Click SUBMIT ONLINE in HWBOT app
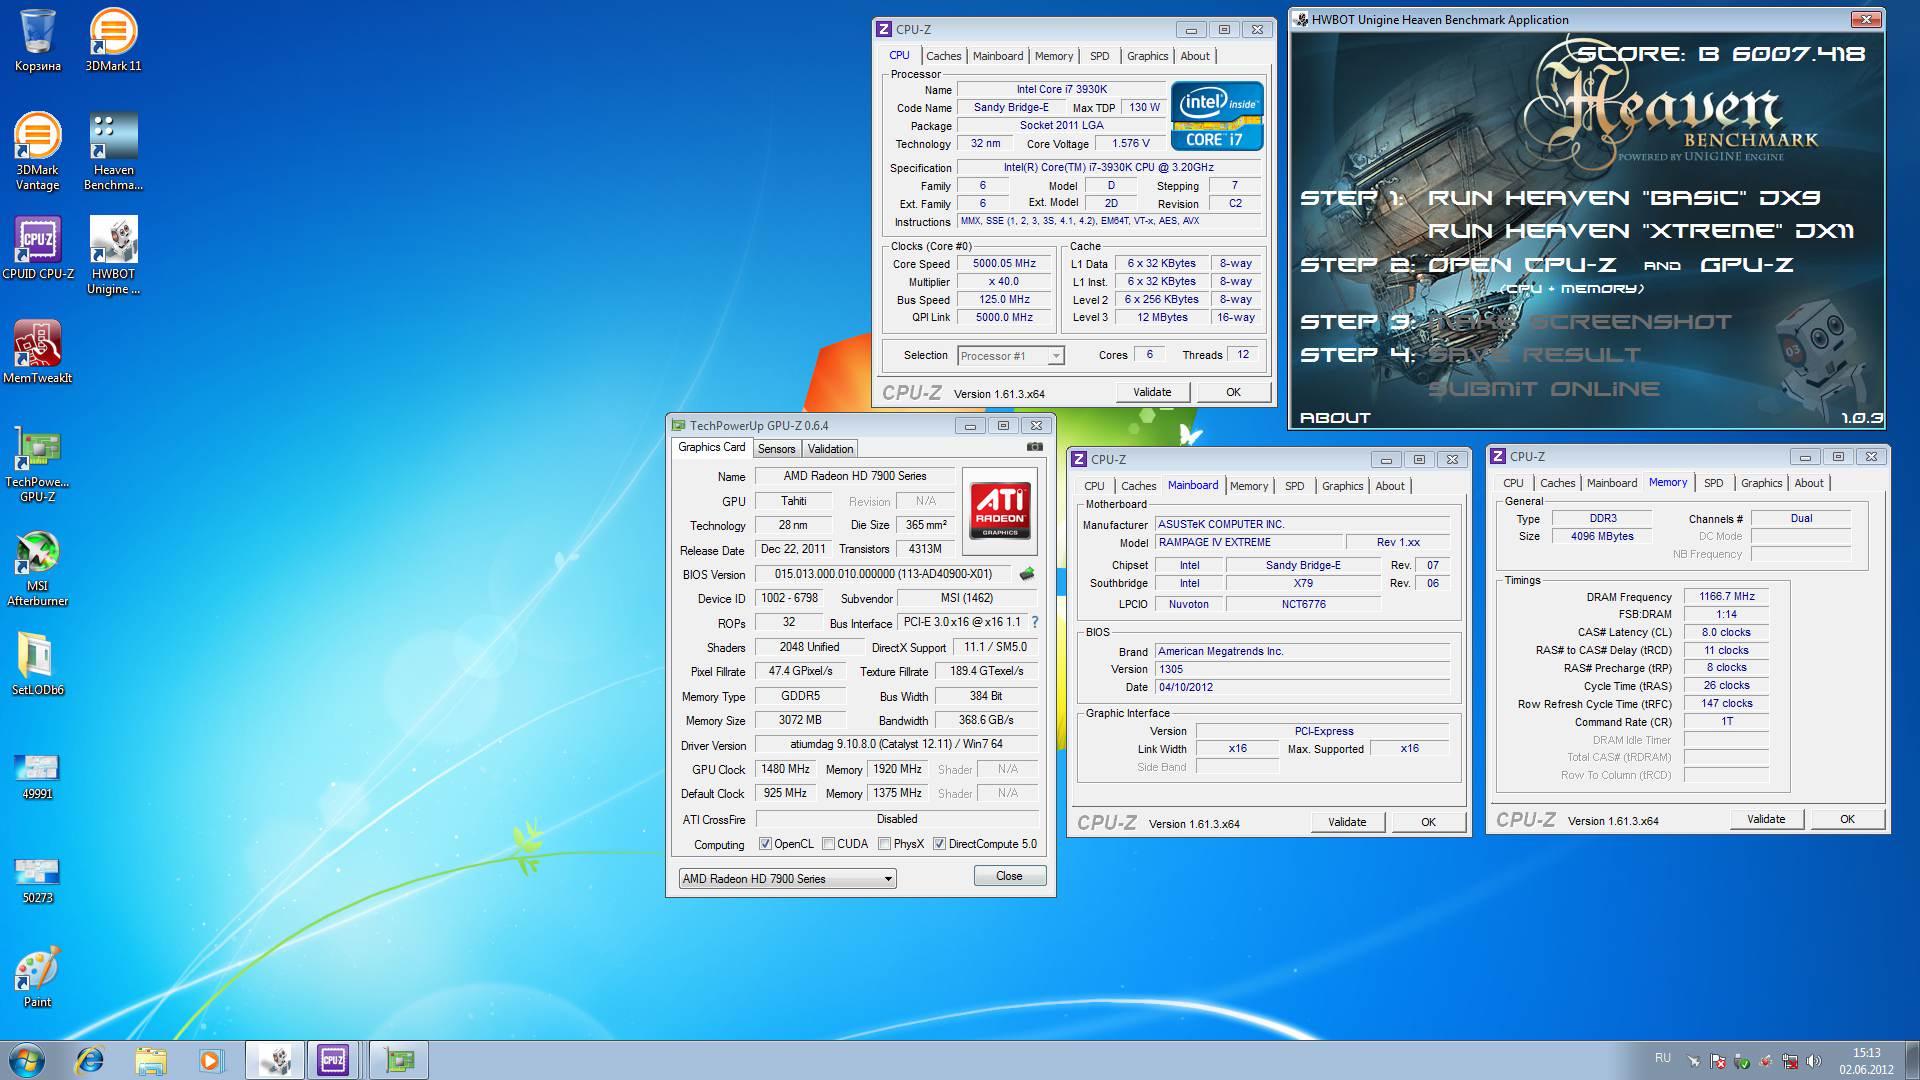Screen dimensions: 1920x1080 pos(1544,389)
